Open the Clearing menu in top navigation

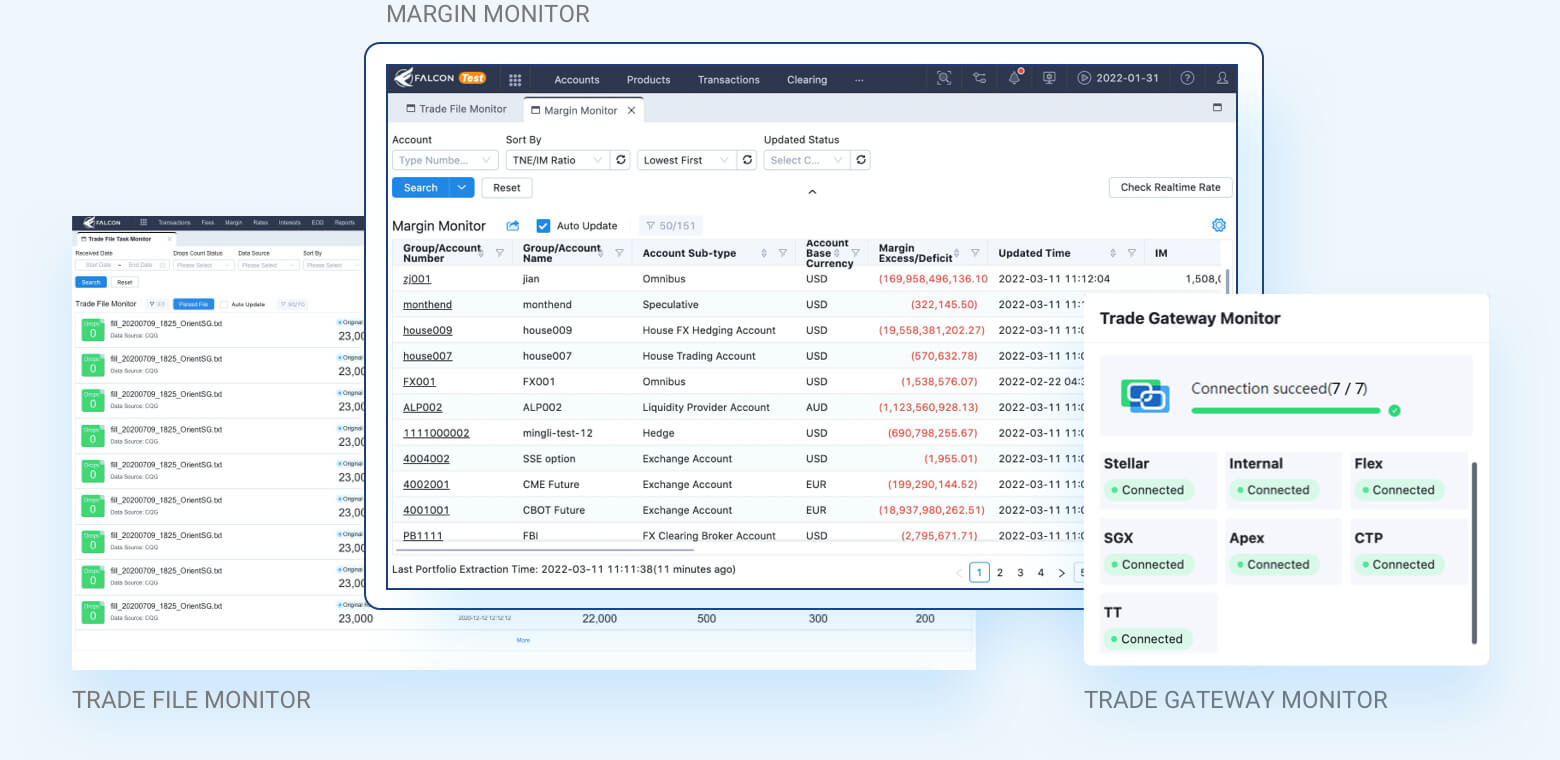pyautogui.click(x=806, y=79)
